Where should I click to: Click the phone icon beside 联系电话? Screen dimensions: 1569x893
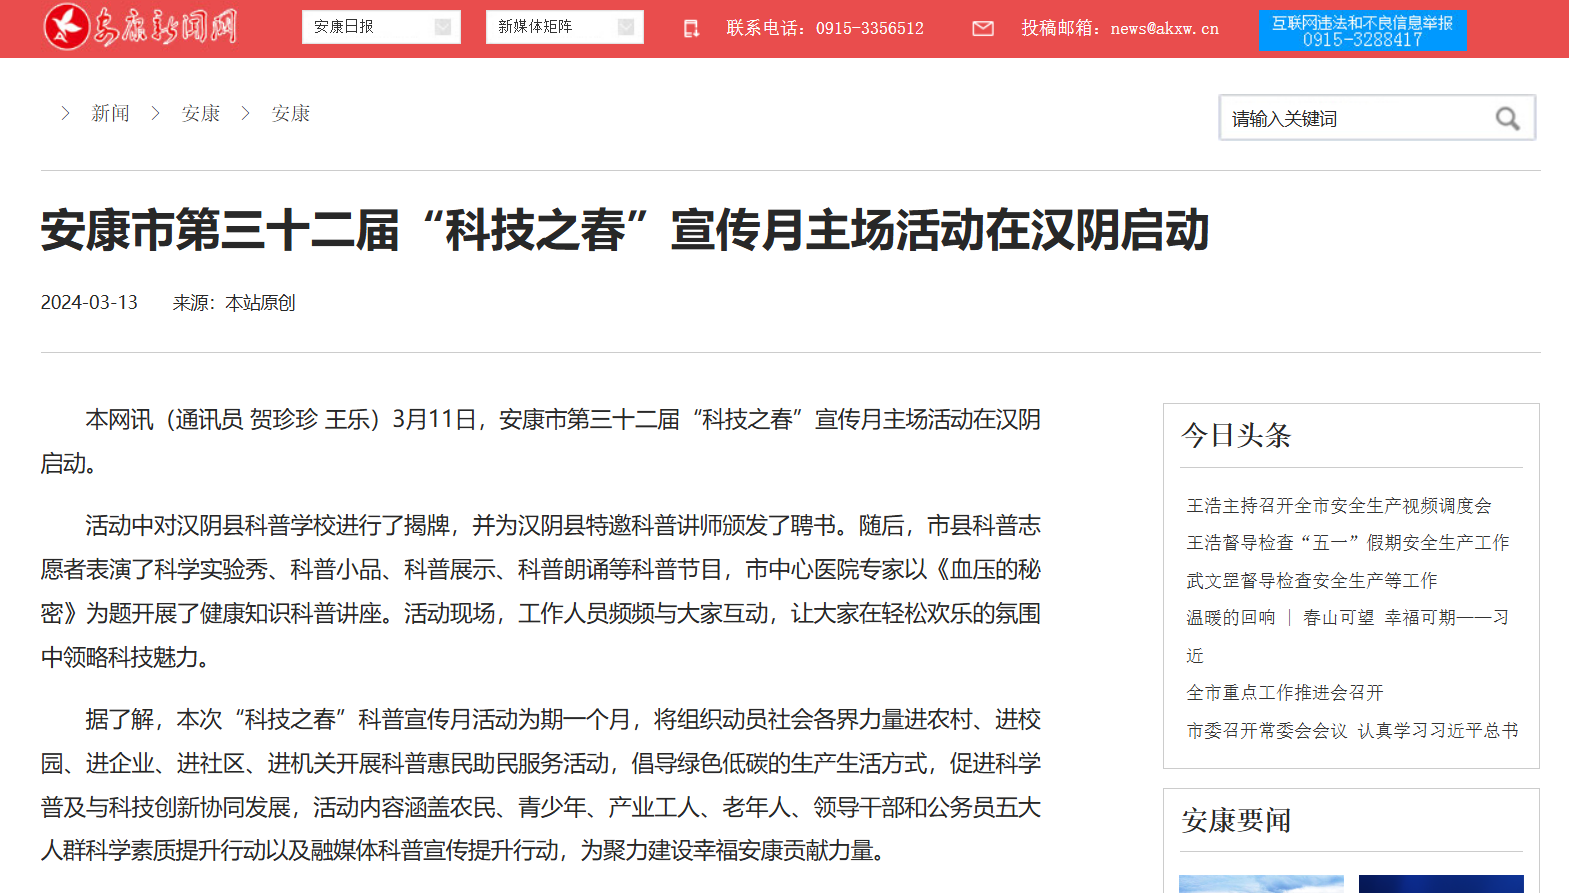(x=691, y=29)
